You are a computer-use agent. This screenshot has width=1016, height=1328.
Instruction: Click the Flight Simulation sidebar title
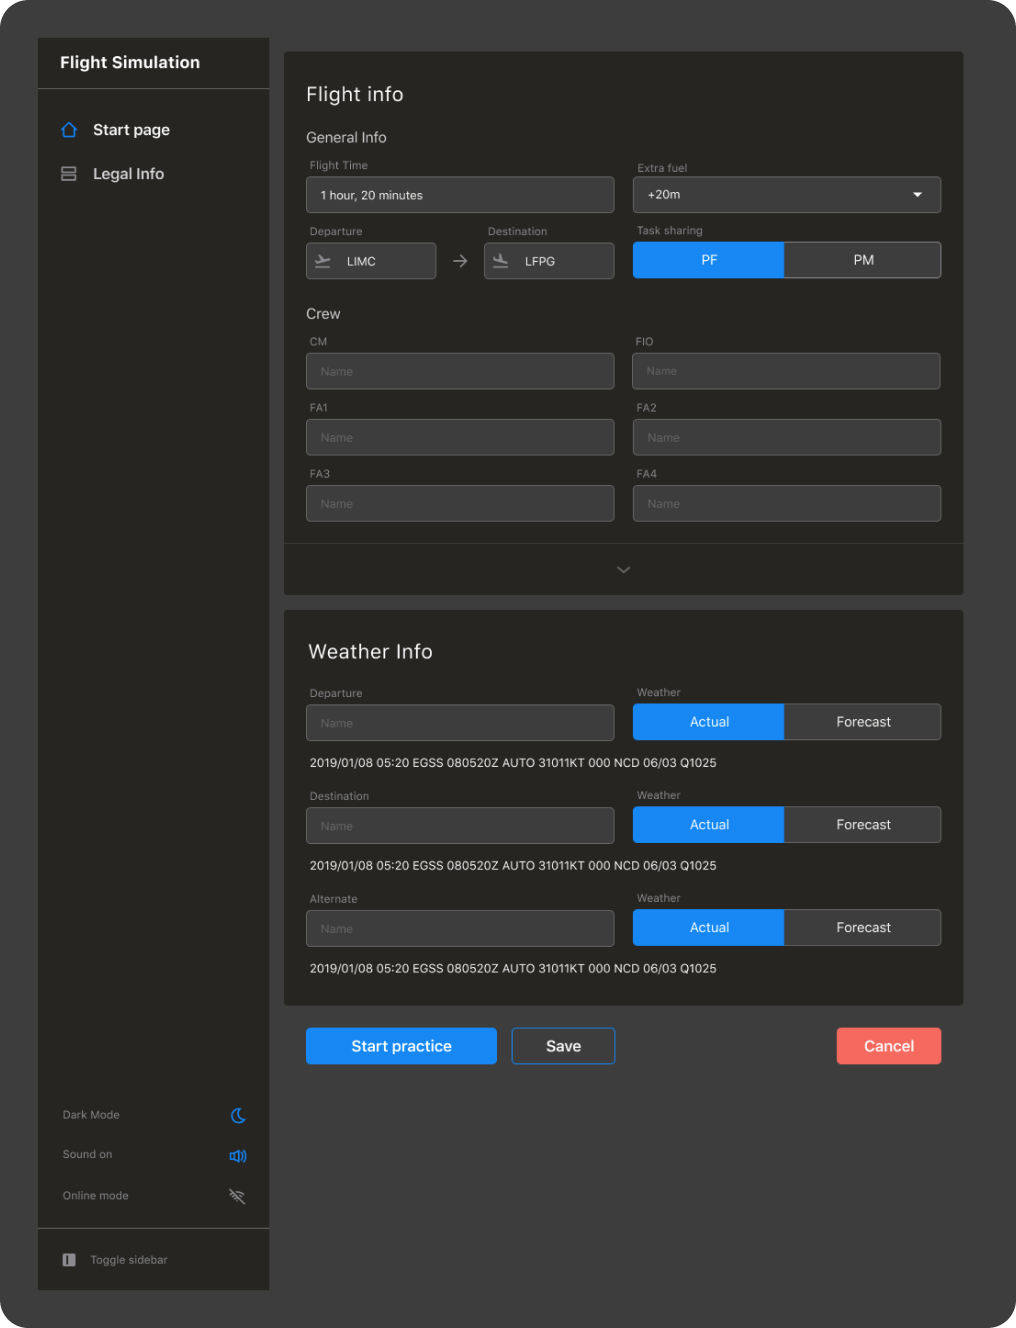pos(130,62)
